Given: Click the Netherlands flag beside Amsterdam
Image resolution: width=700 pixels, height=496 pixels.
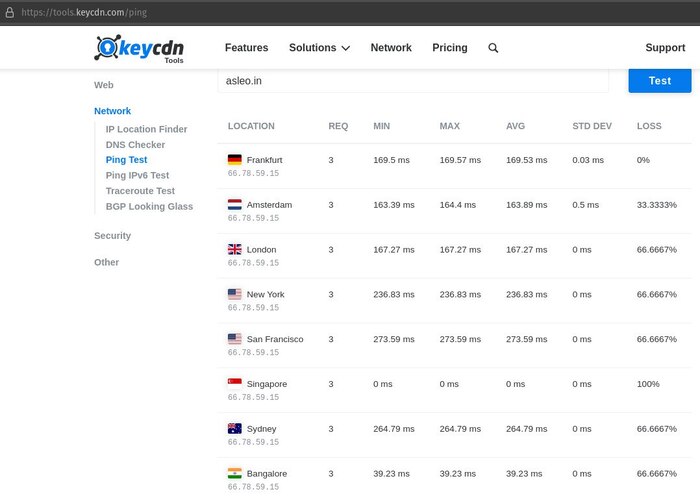Looking at the screenshot, I should (x=235, y=205).
